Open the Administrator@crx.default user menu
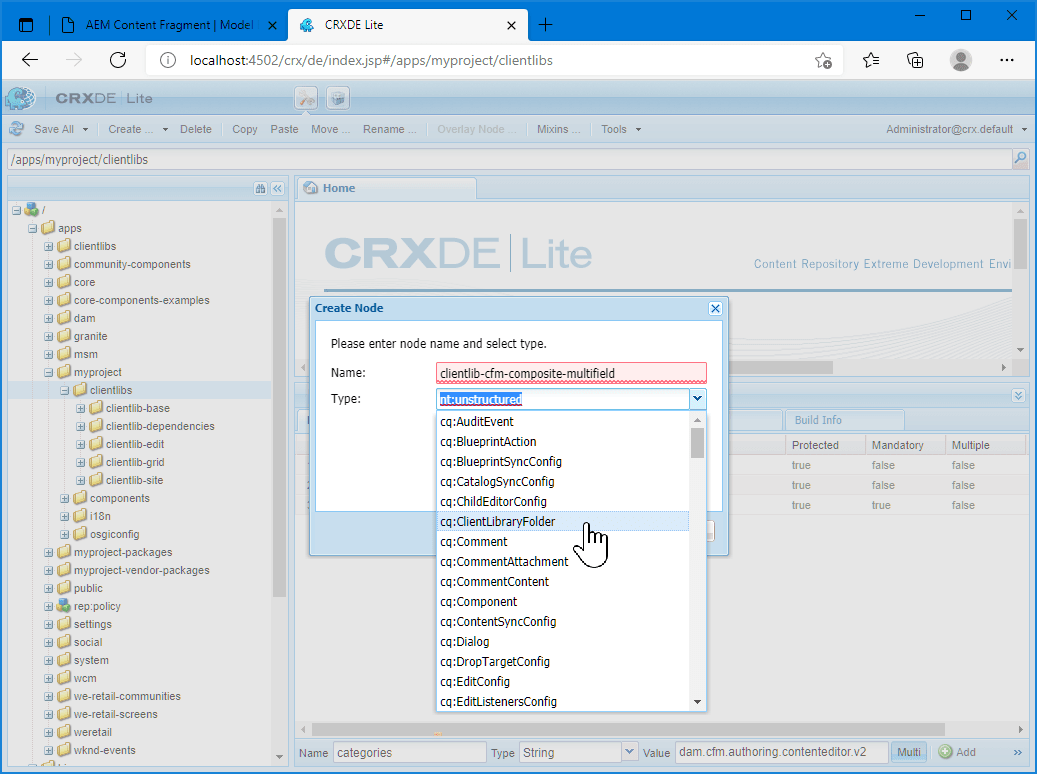The height and width of the screenshot is (774, 1037). pyautogui.click(x=956, y=130)
